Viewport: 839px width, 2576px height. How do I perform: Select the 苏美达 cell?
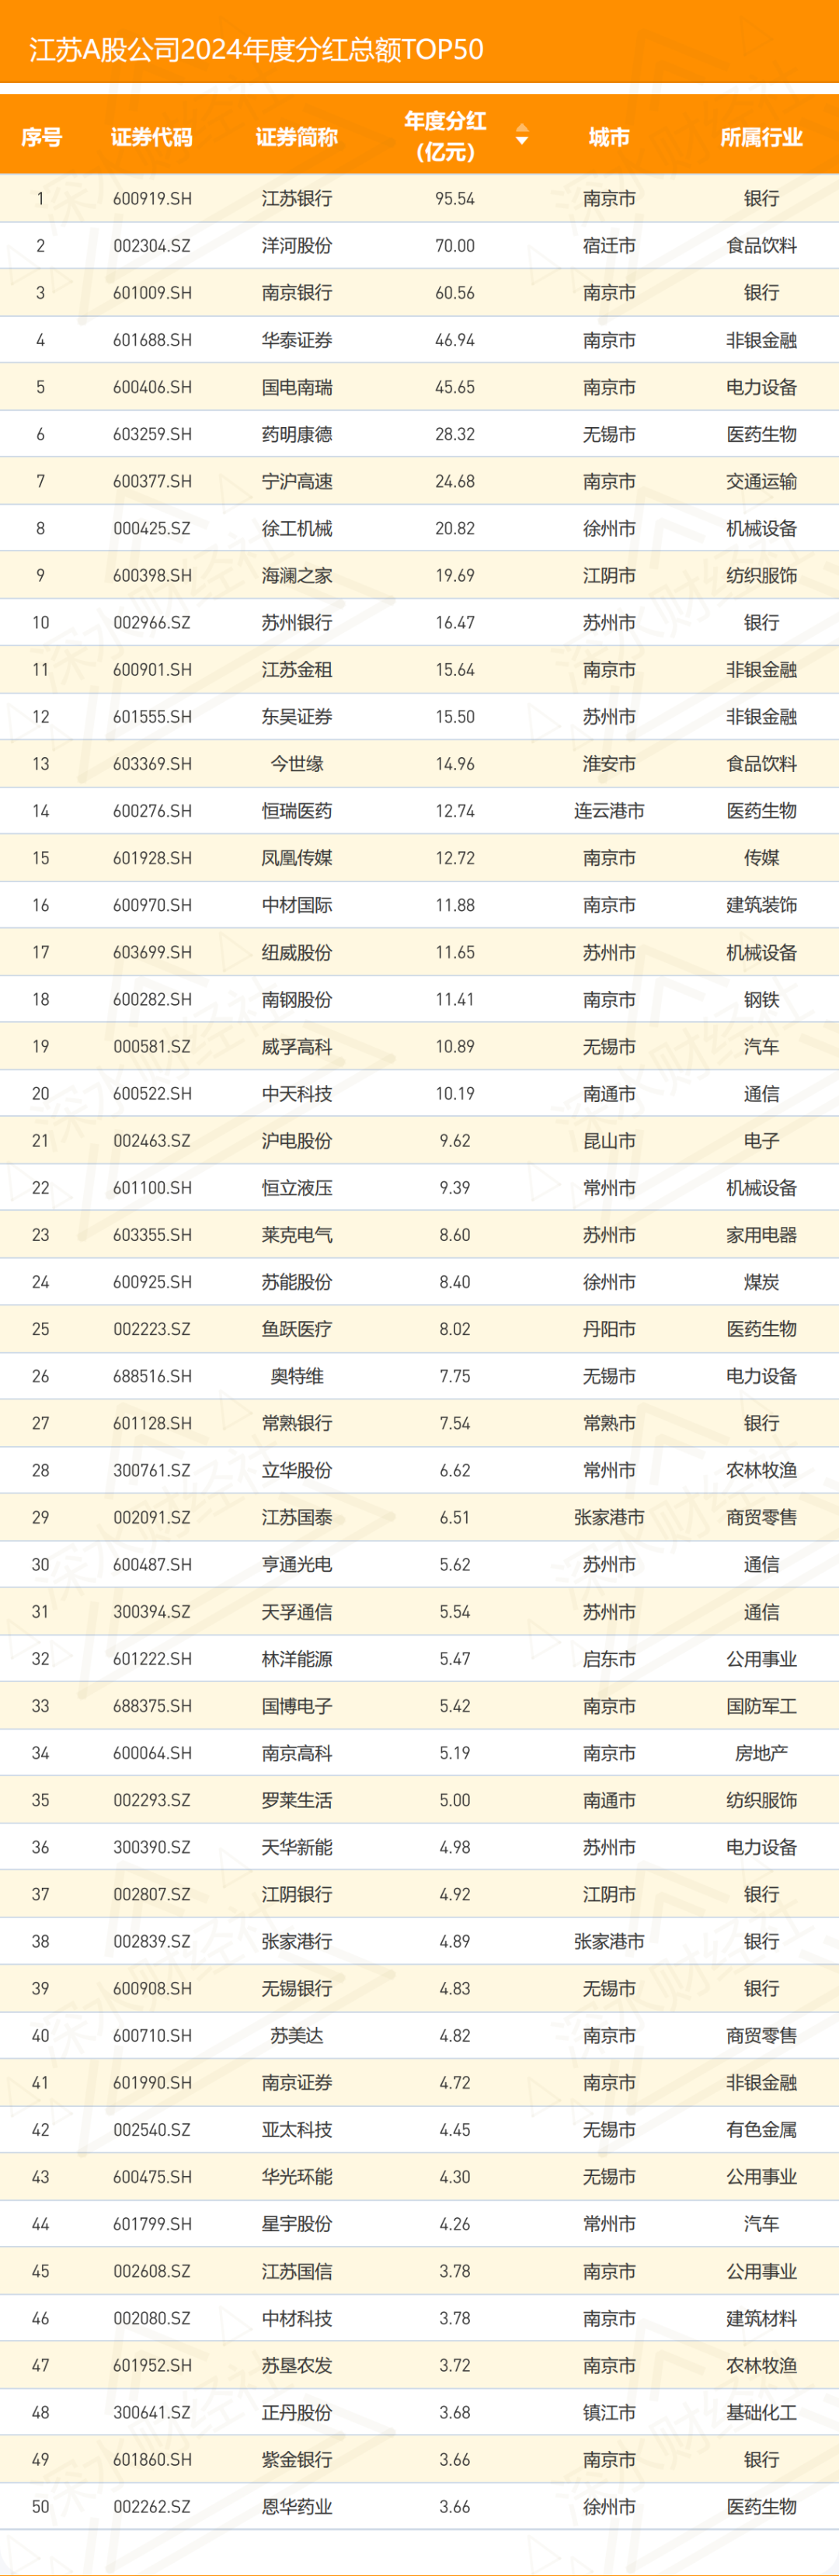297,2036
